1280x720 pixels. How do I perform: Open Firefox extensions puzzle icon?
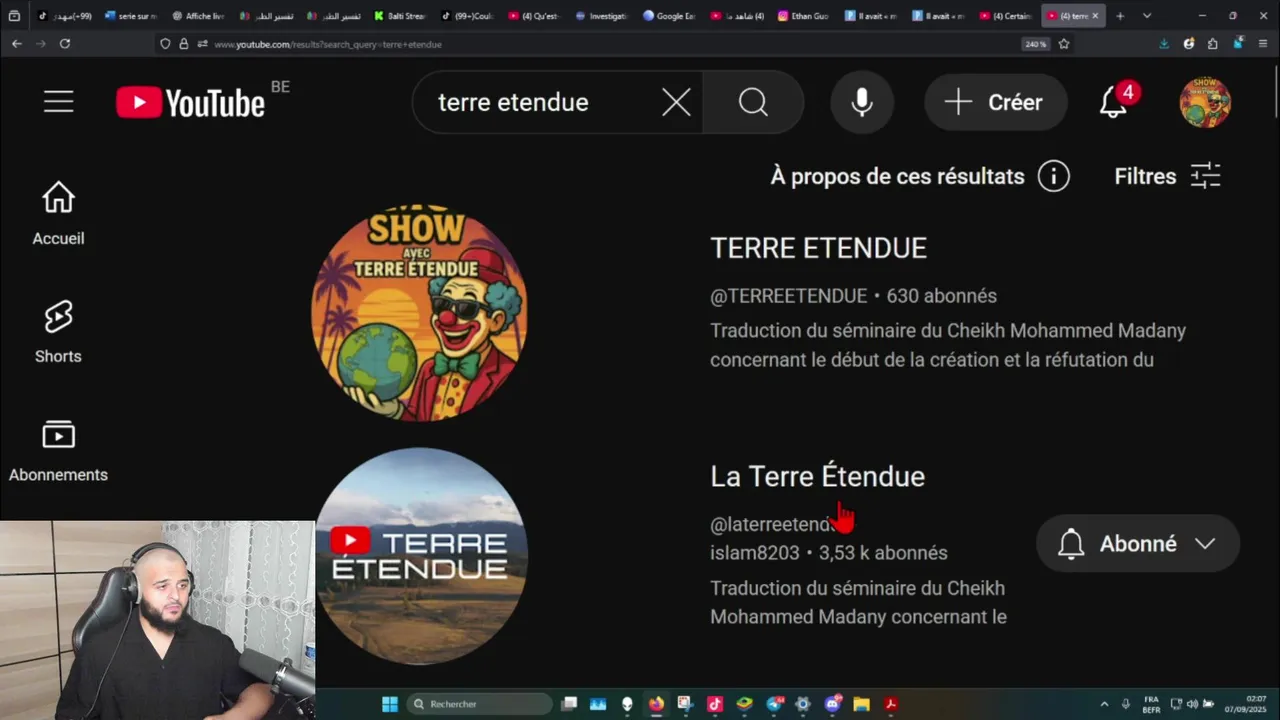click(x=1213, y=44)
